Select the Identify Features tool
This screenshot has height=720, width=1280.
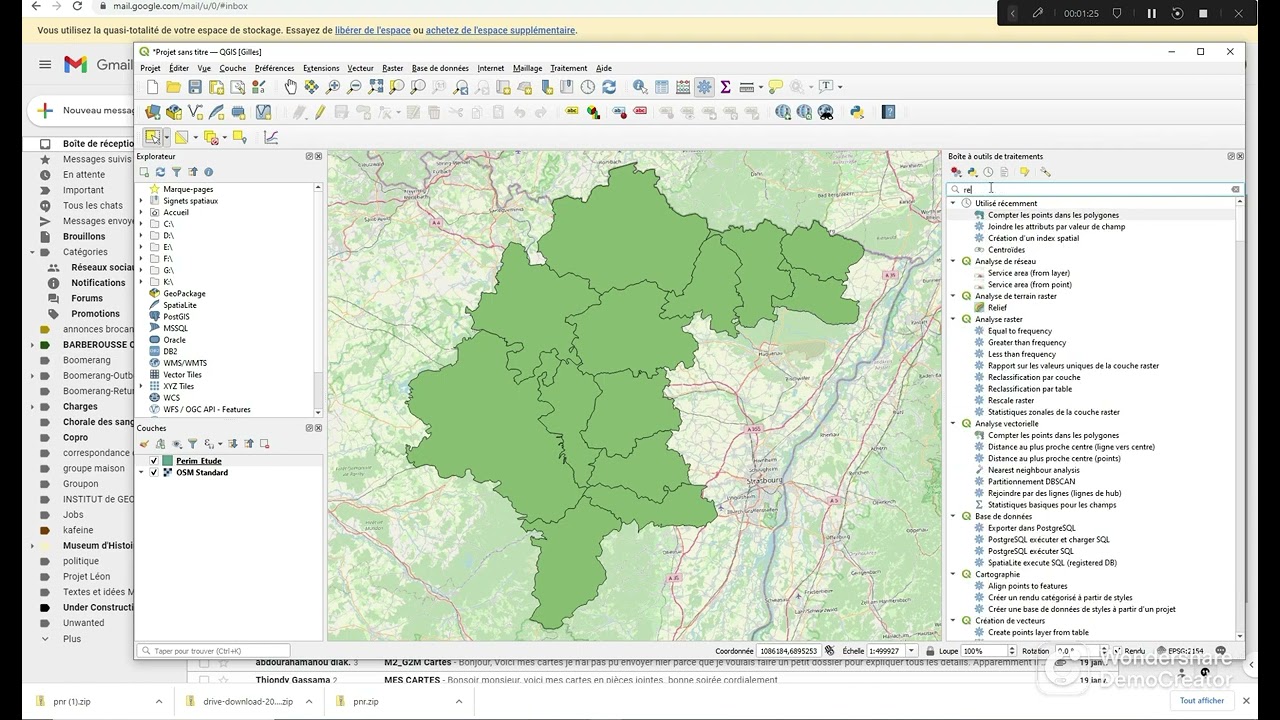coord(641,87)
